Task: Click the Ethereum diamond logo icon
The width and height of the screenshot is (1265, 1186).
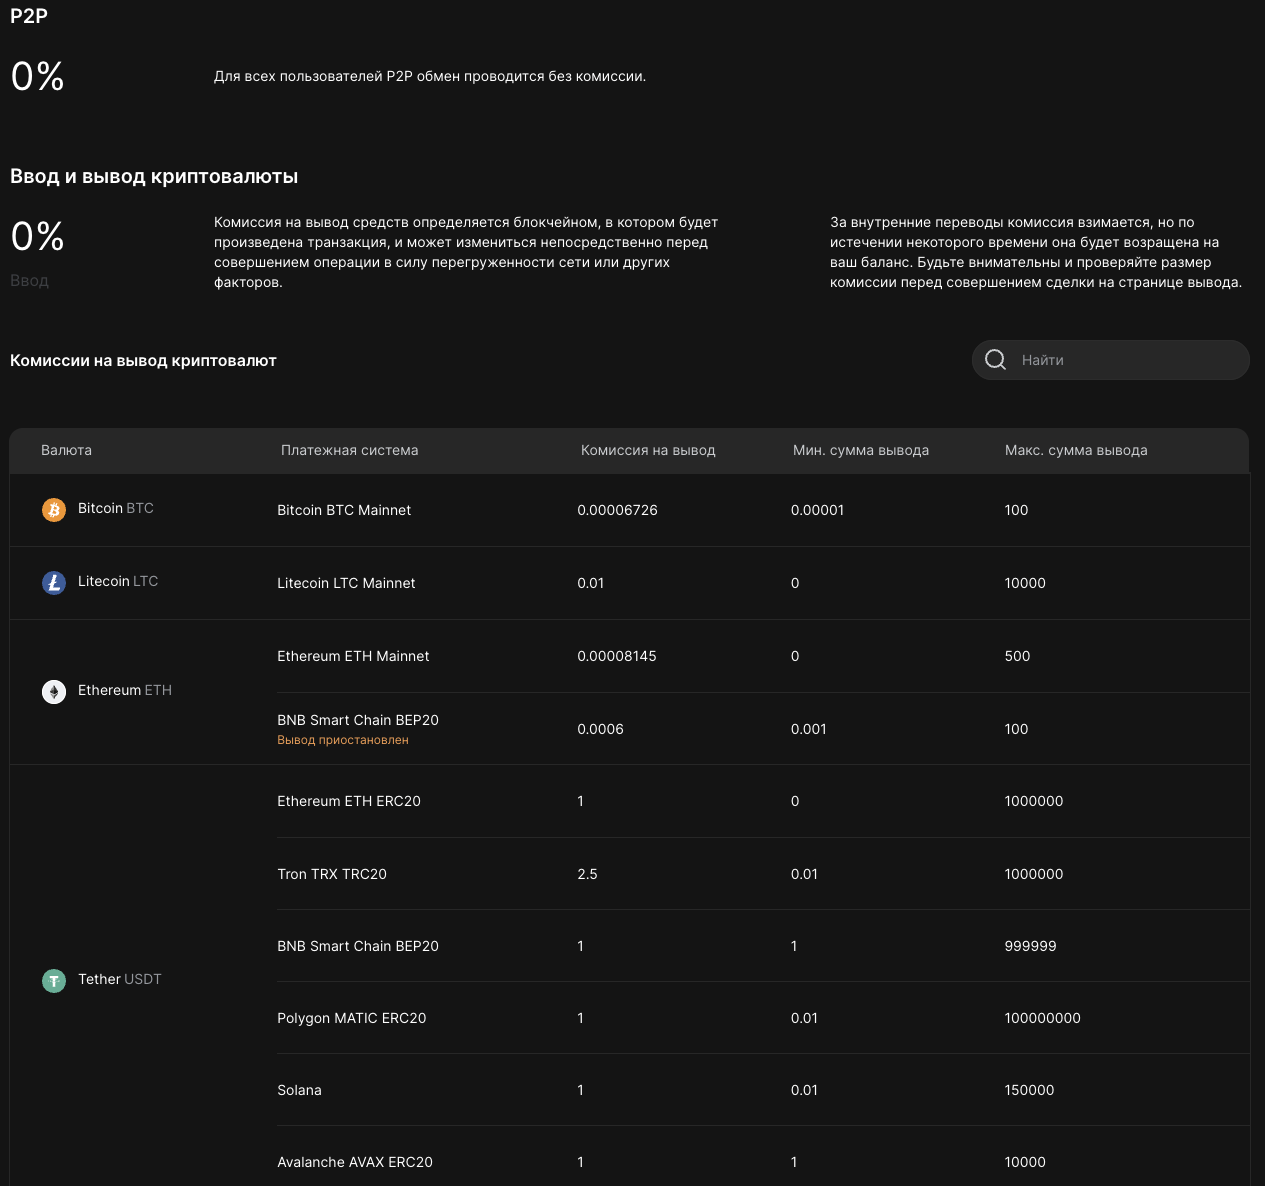Action: click(54, 691)
